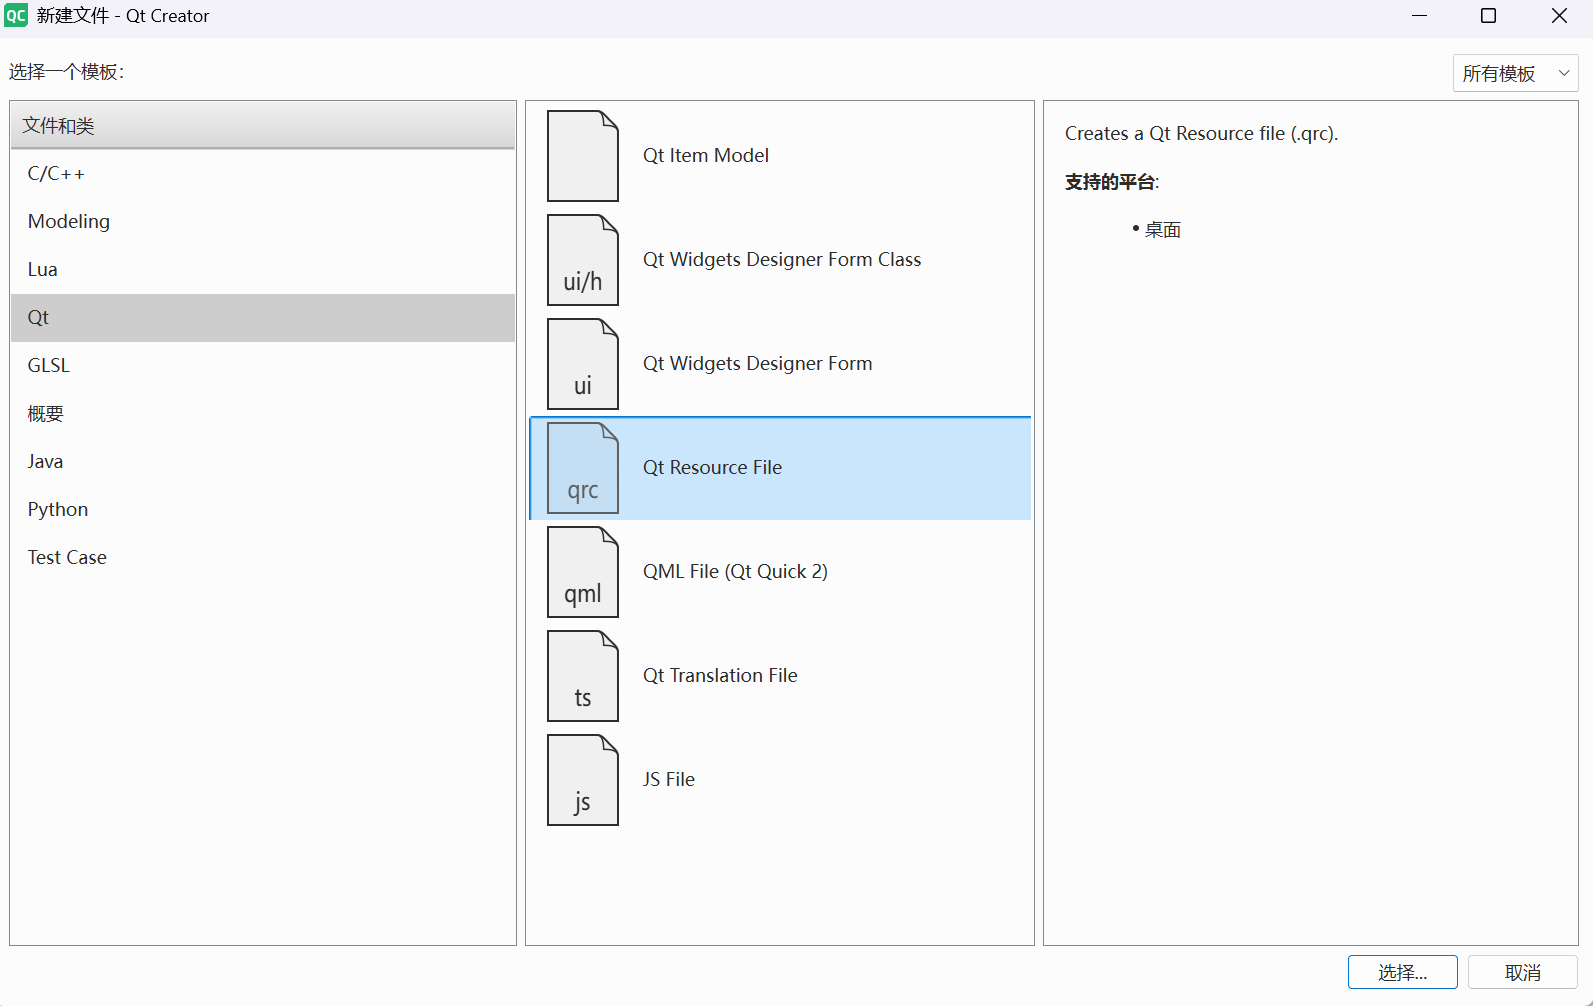The image size is (1593, 1006).
Task: Click the 文件和类 list header
Action: 263,125
